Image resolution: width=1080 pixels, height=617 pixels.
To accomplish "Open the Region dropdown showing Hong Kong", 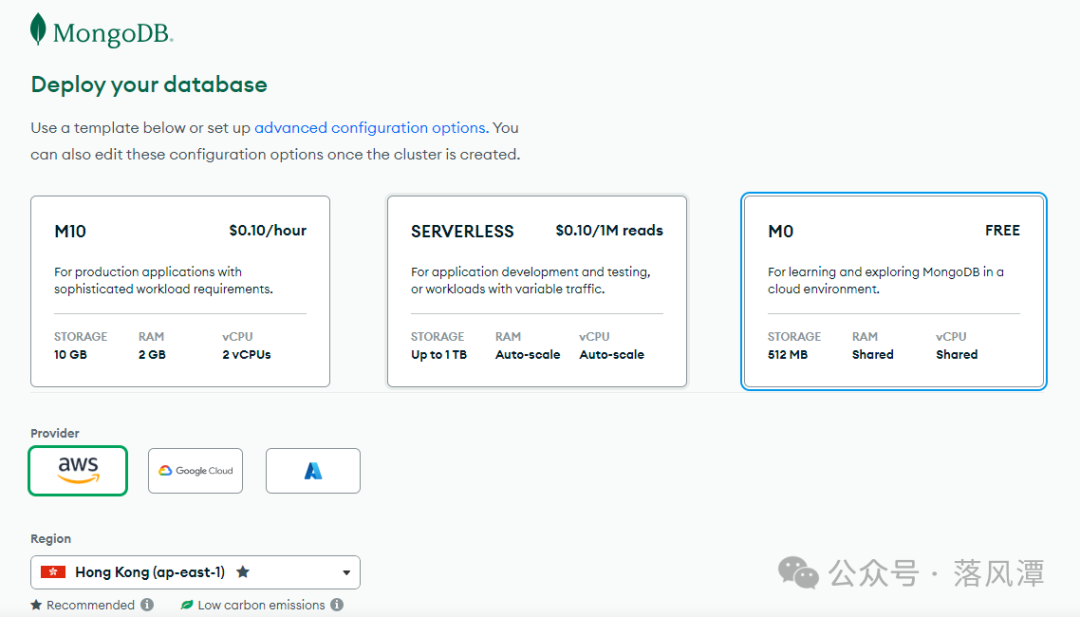I will [196, 572].
